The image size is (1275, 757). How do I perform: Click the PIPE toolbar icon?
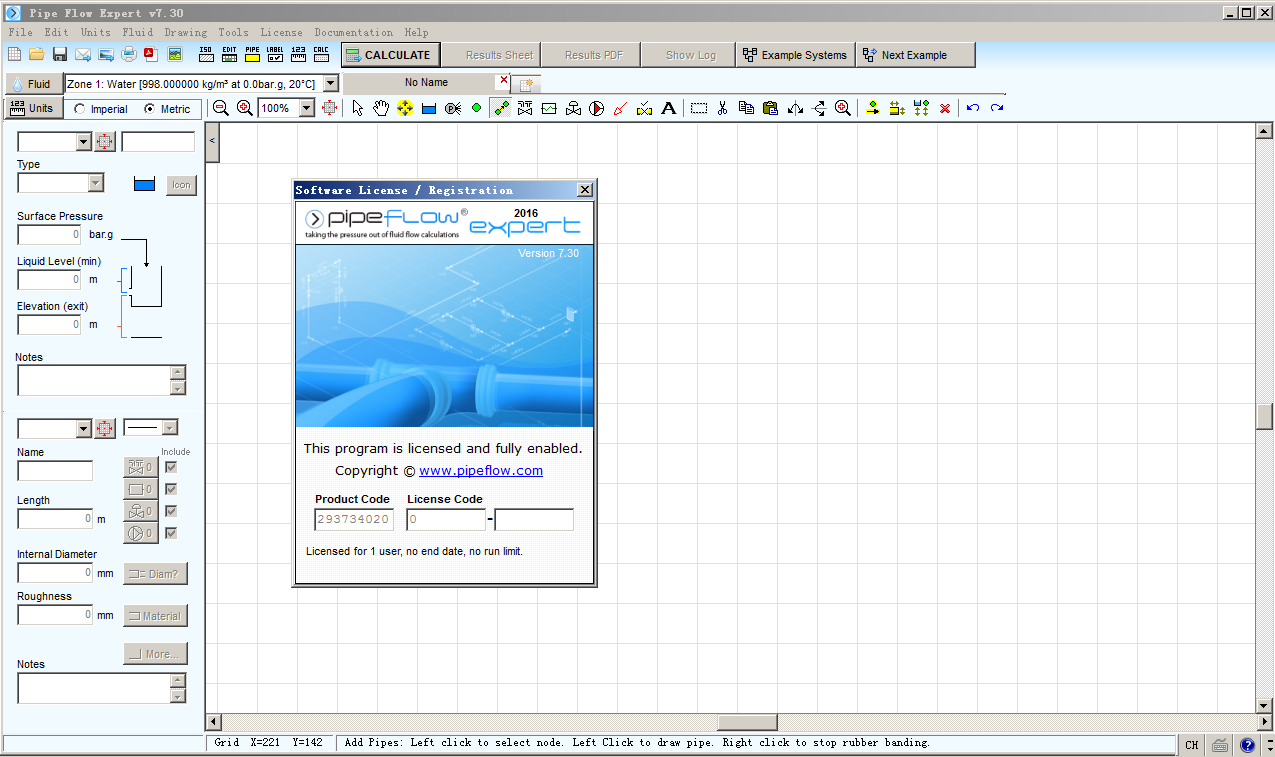(252, 54)
